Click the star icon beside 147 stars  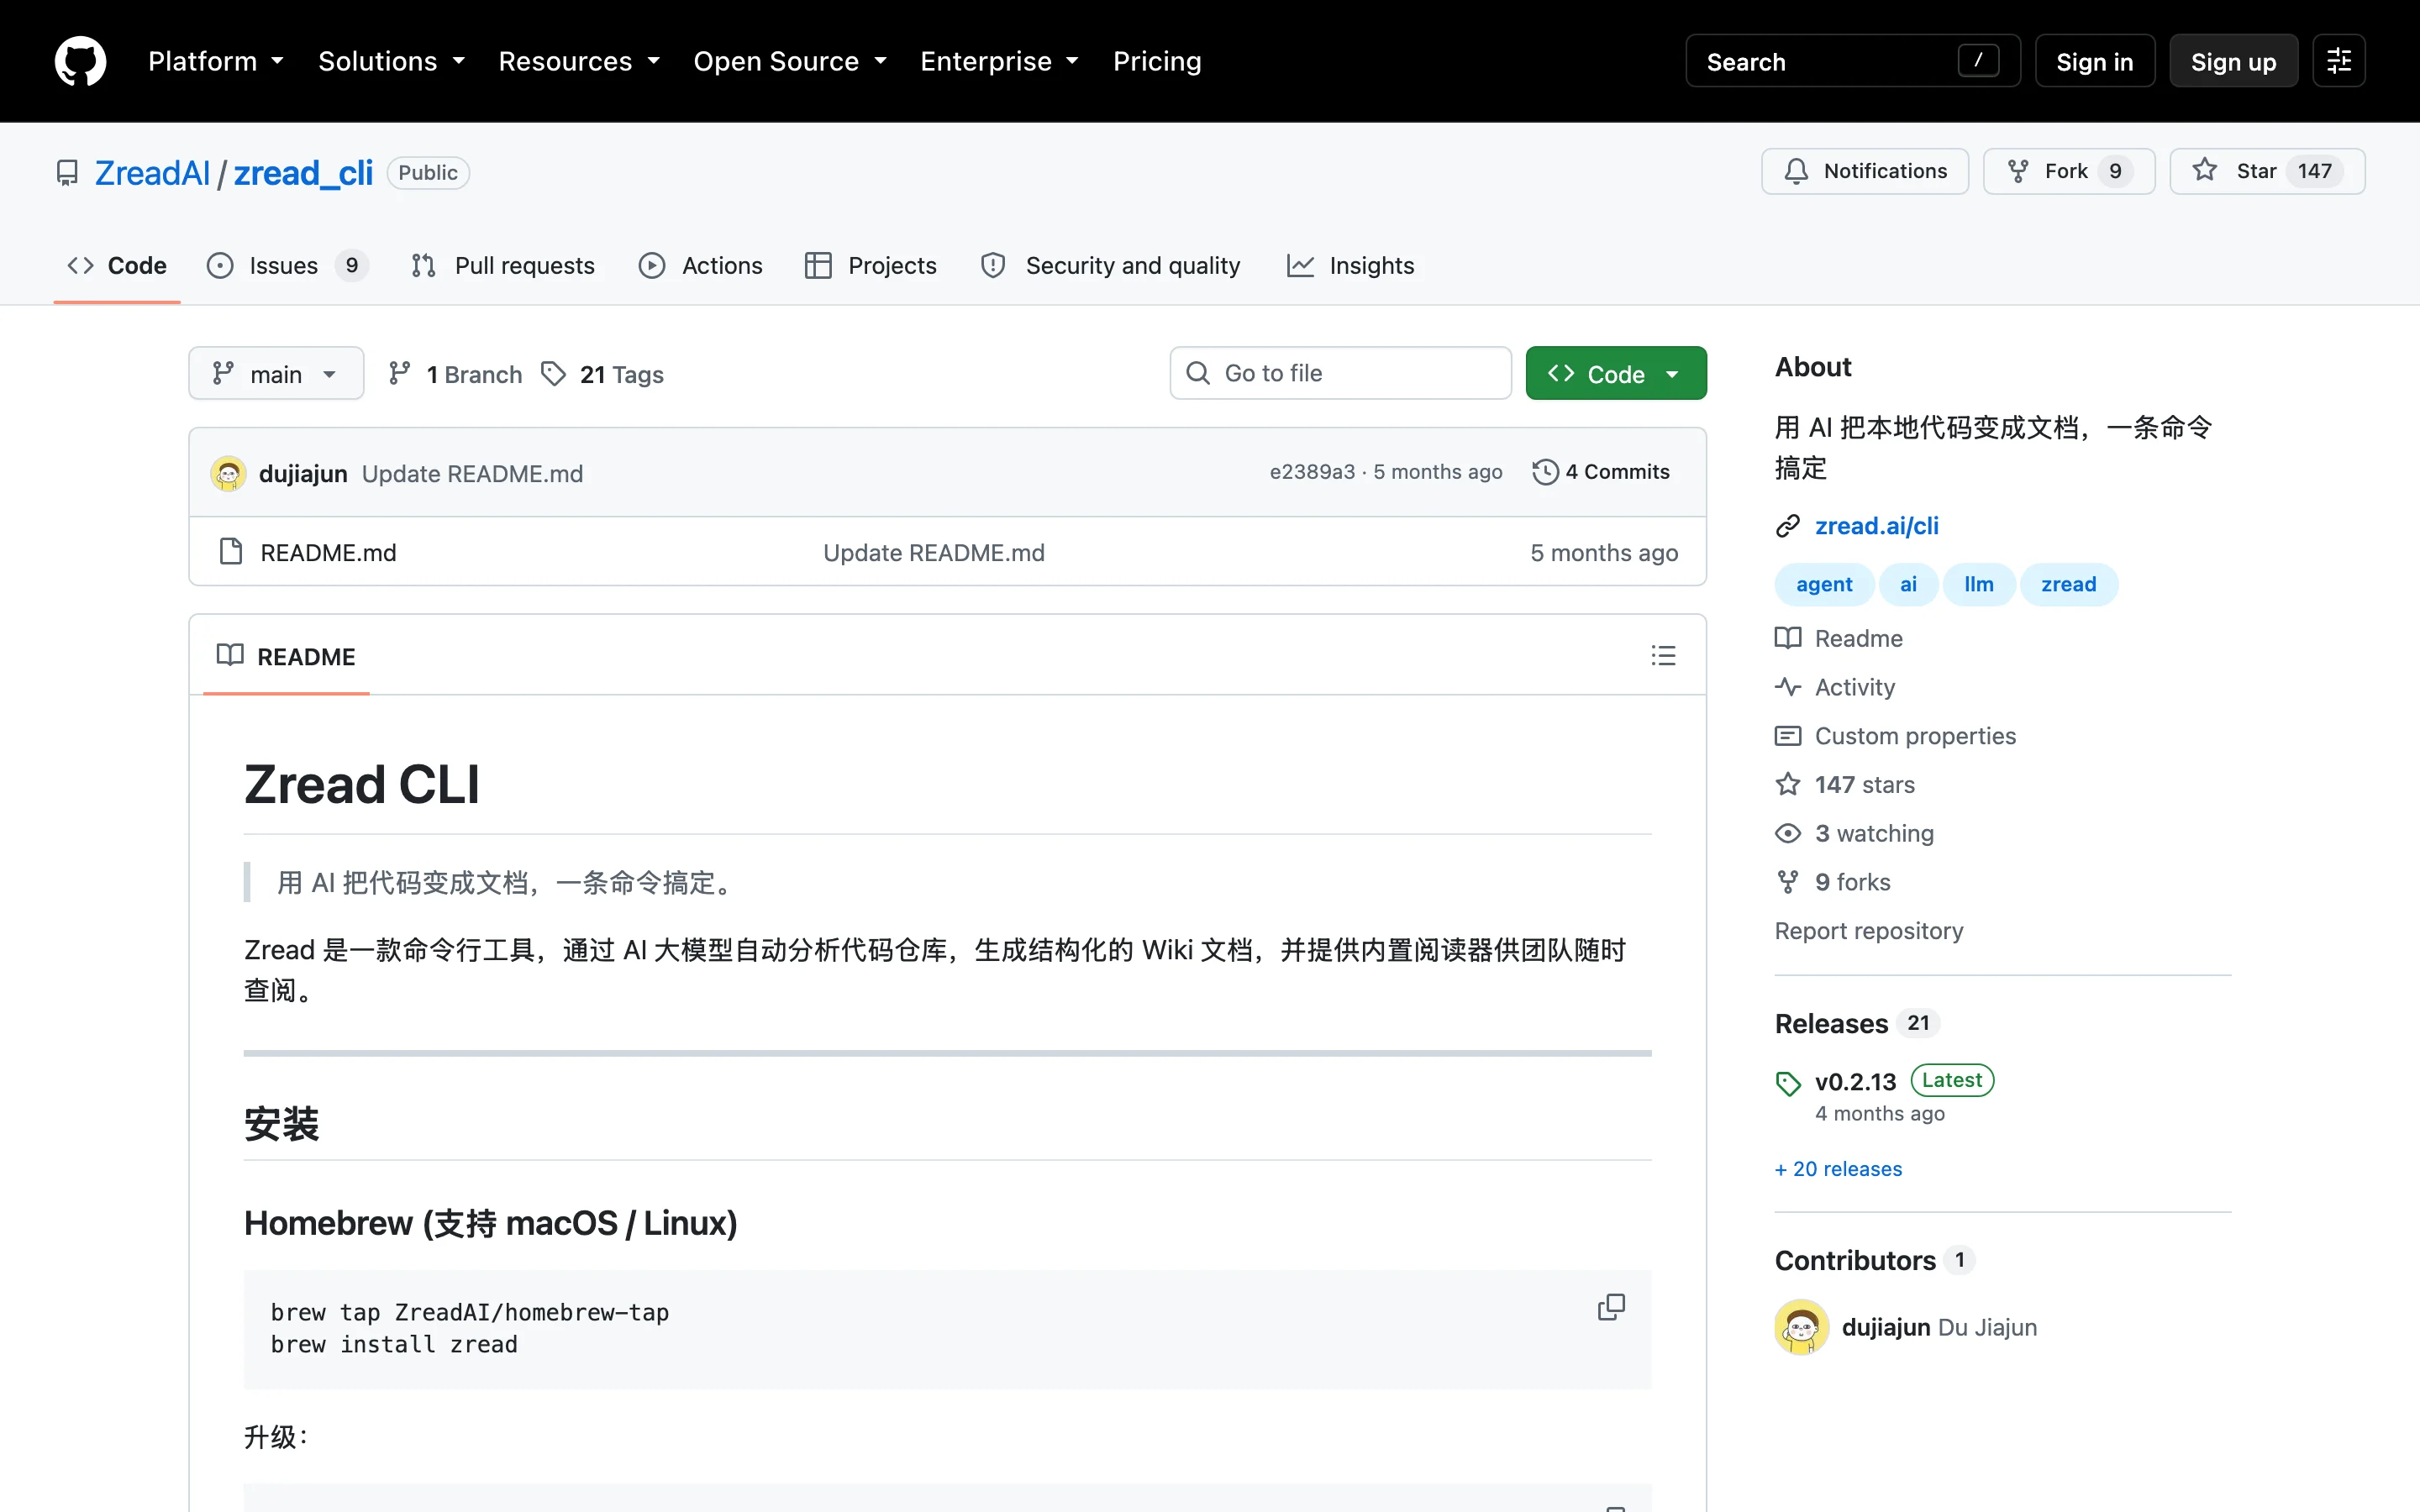tap(1788, 784)
